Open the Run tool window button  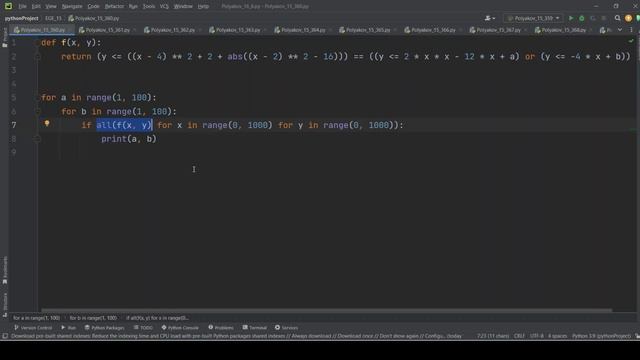[x=69, y=328]
